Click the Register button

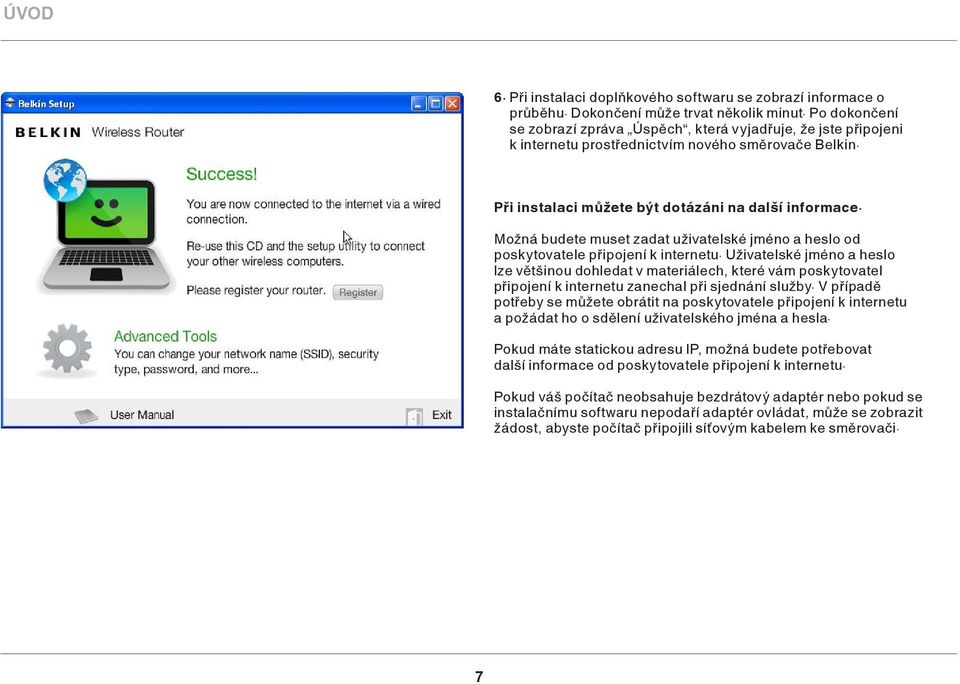pos(358,292)
